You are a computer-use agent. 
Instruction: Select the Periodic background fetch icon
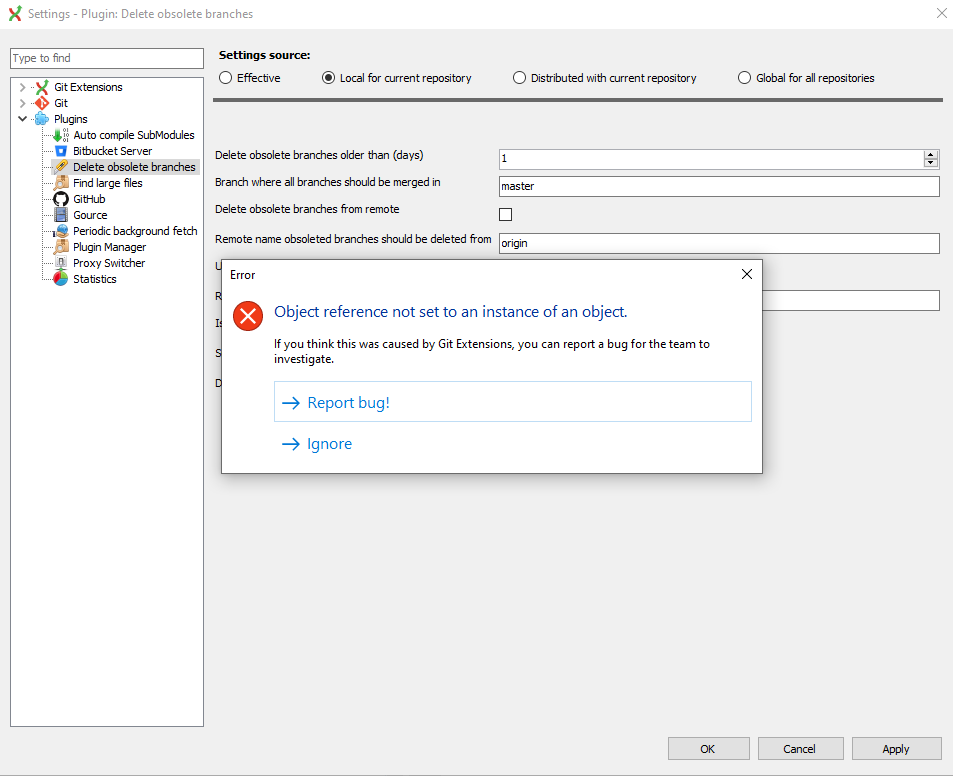pos(59,230)
